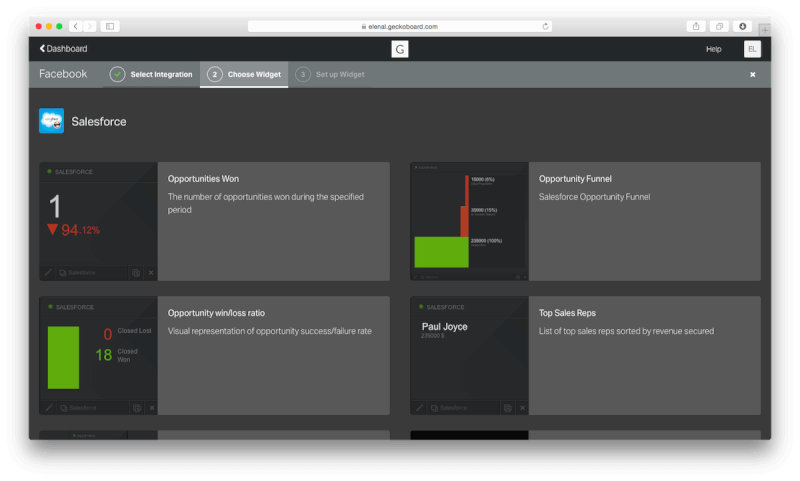Screen dimensions: 800x481
Task: Click the elenal.geckoboard.com address bar
Action: point(399,27)
